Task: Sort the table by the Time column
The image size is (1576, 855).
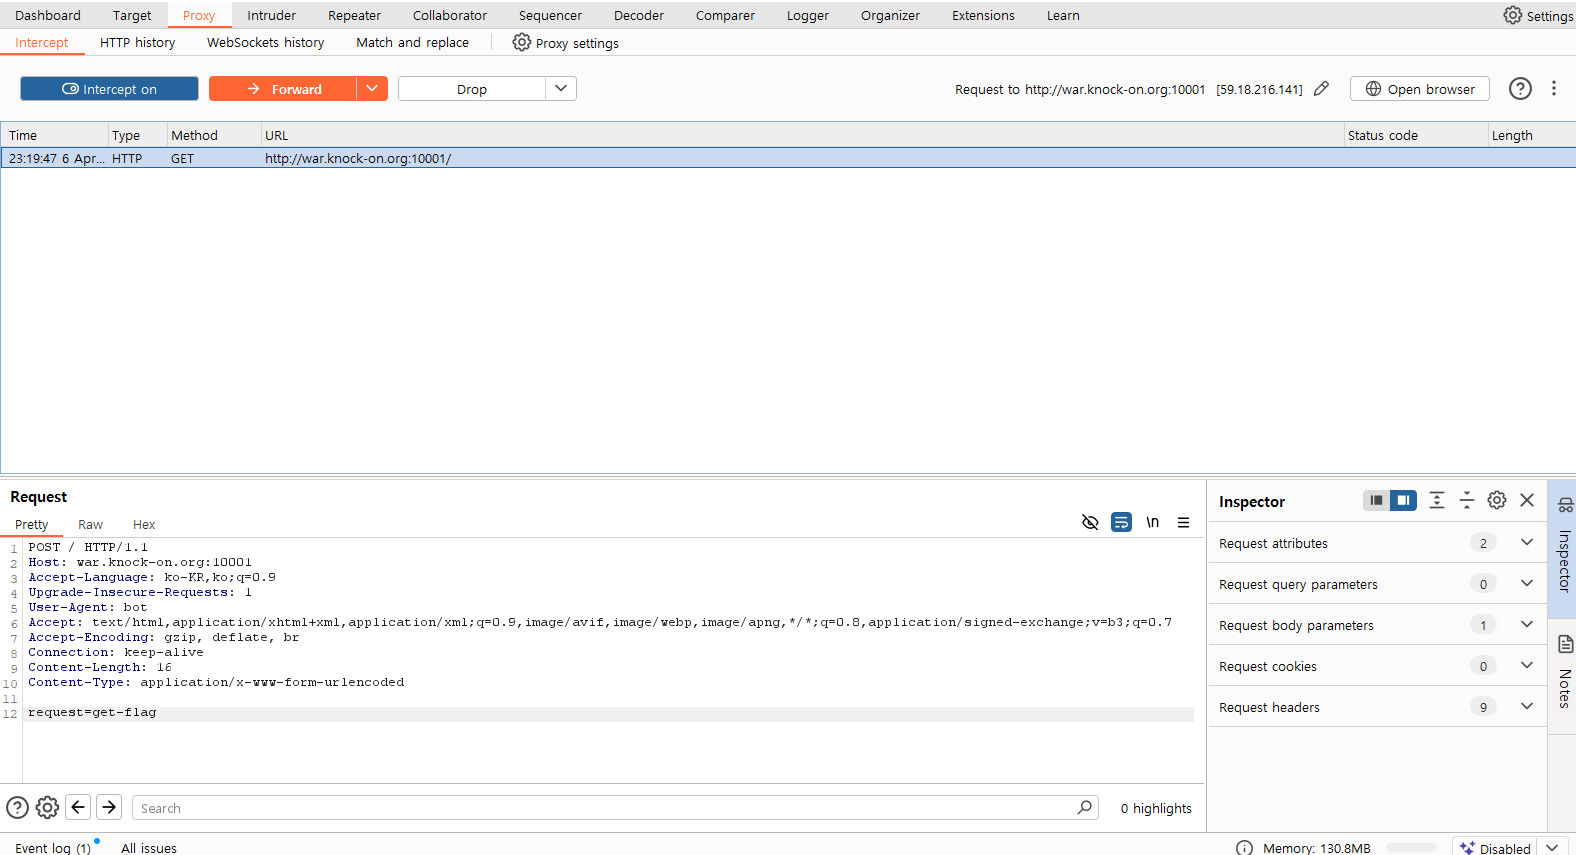Action: [x=55, y=135]
